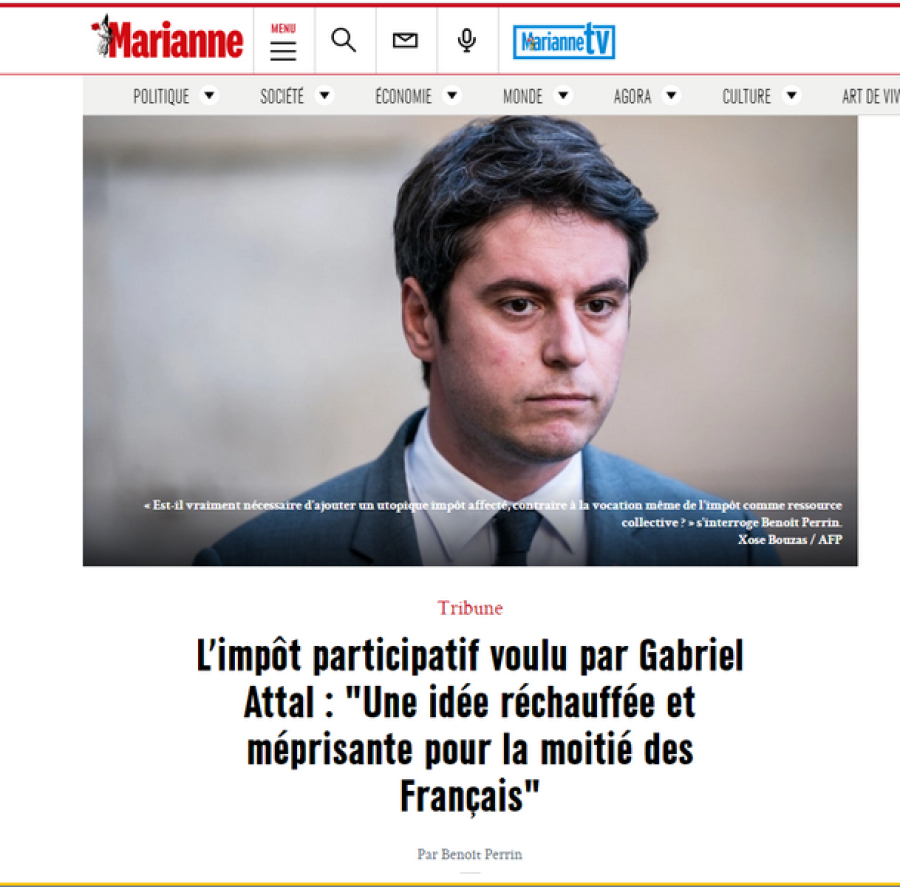Go to the MONDE section

(522, 96)
